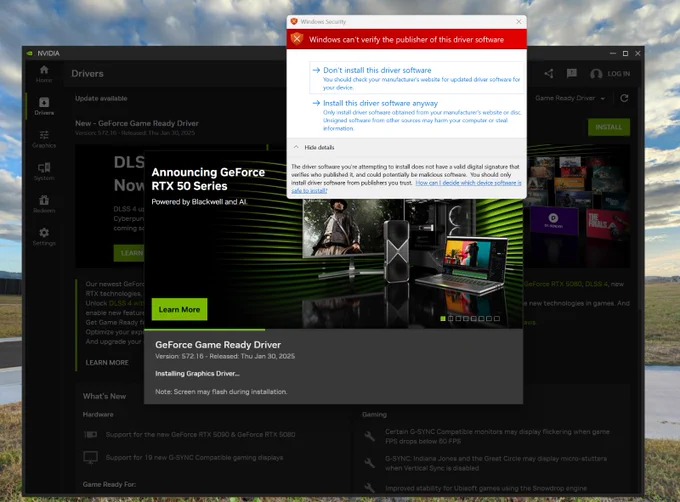Click the Hardware section heading
680x502 pixels.
(x=98, y=414)
